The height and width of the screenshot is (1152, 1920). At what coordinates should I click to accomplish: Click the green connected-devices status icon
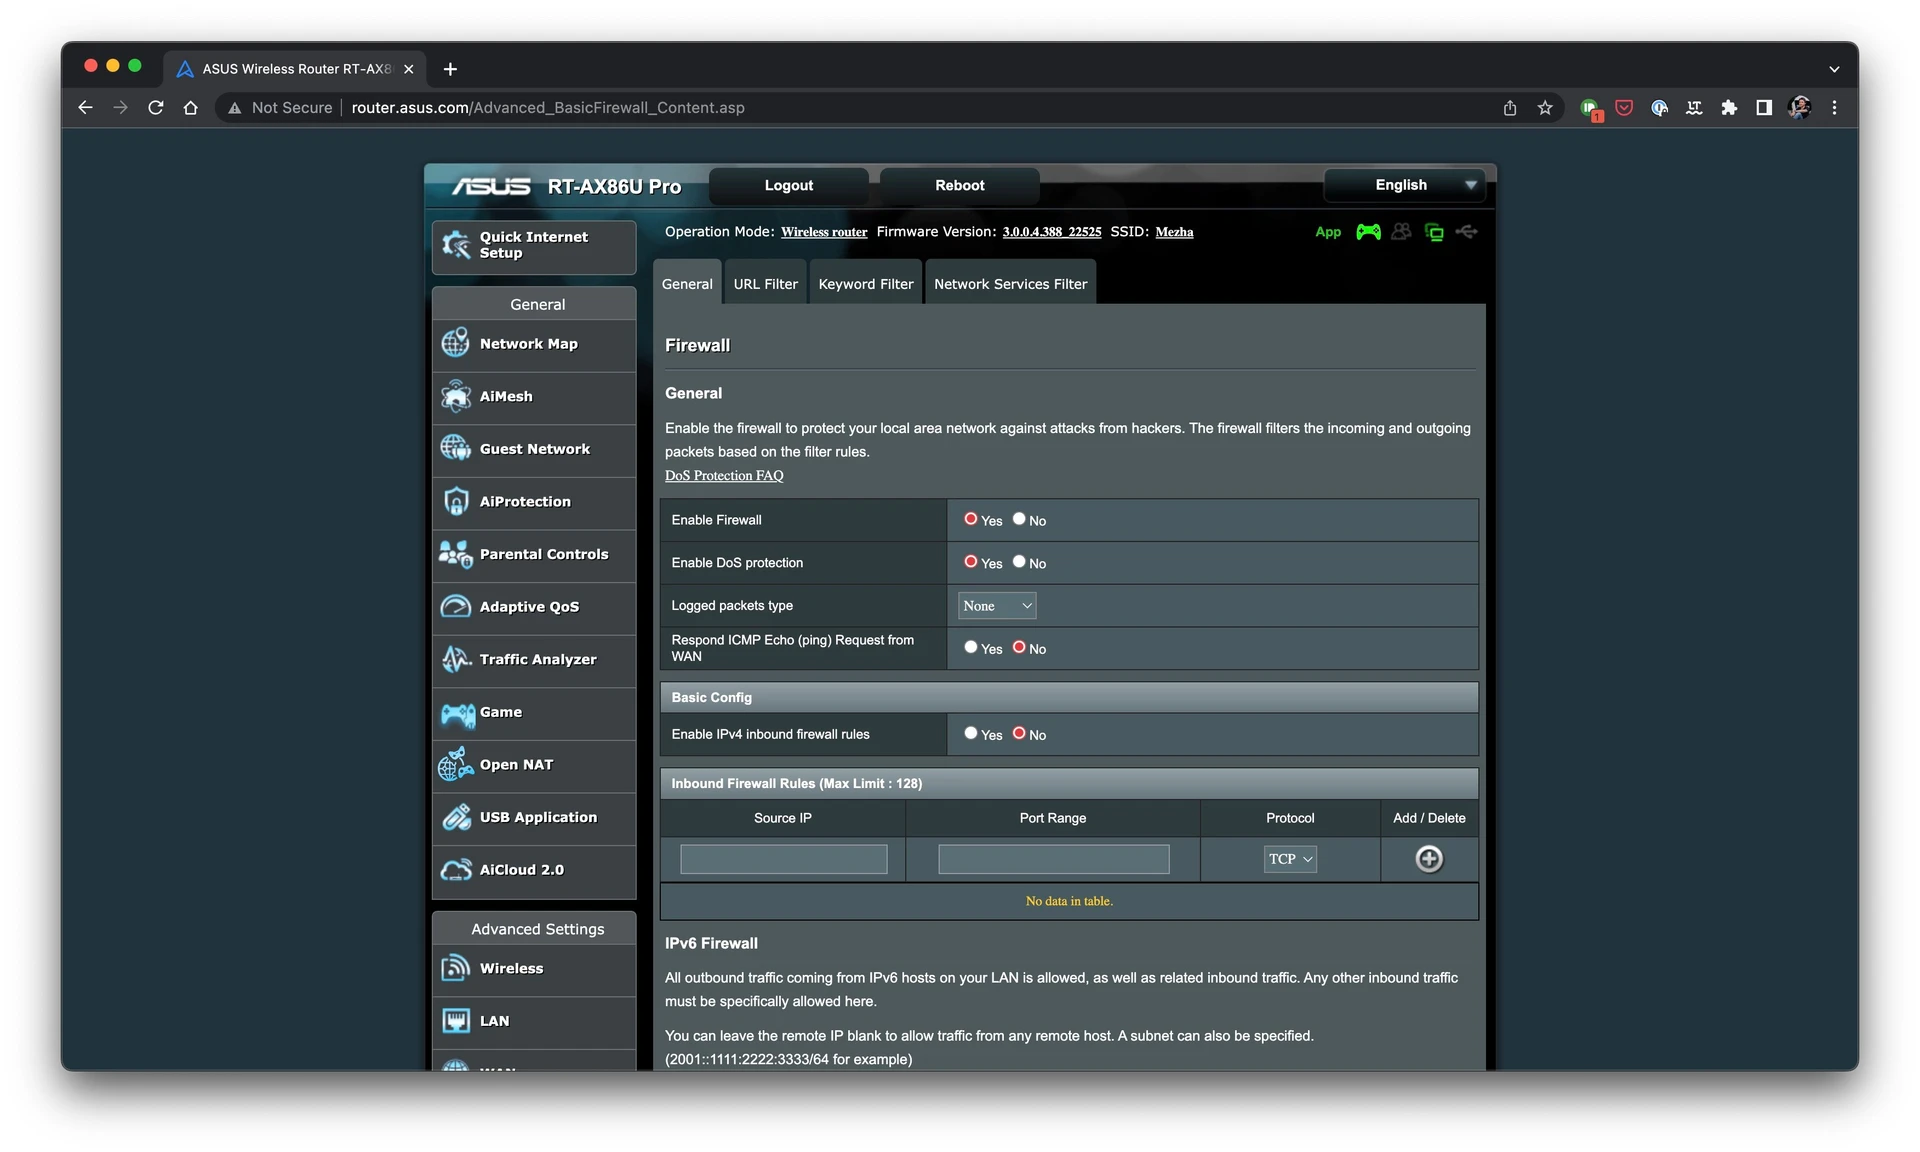(1434, 232)
